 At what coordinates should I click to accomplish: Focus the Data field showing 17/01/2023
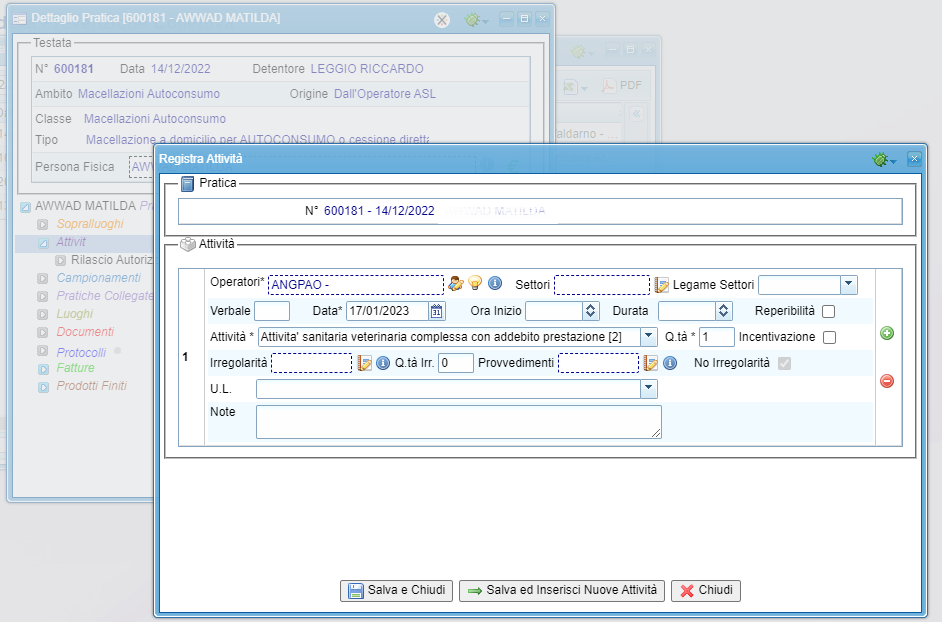(x=388, y=311)
